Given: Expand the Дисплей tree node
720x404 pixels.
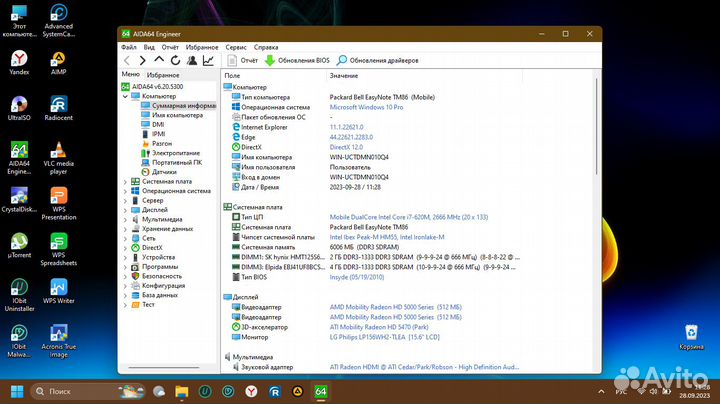Looking at the screenshot, I should [125, 210].
